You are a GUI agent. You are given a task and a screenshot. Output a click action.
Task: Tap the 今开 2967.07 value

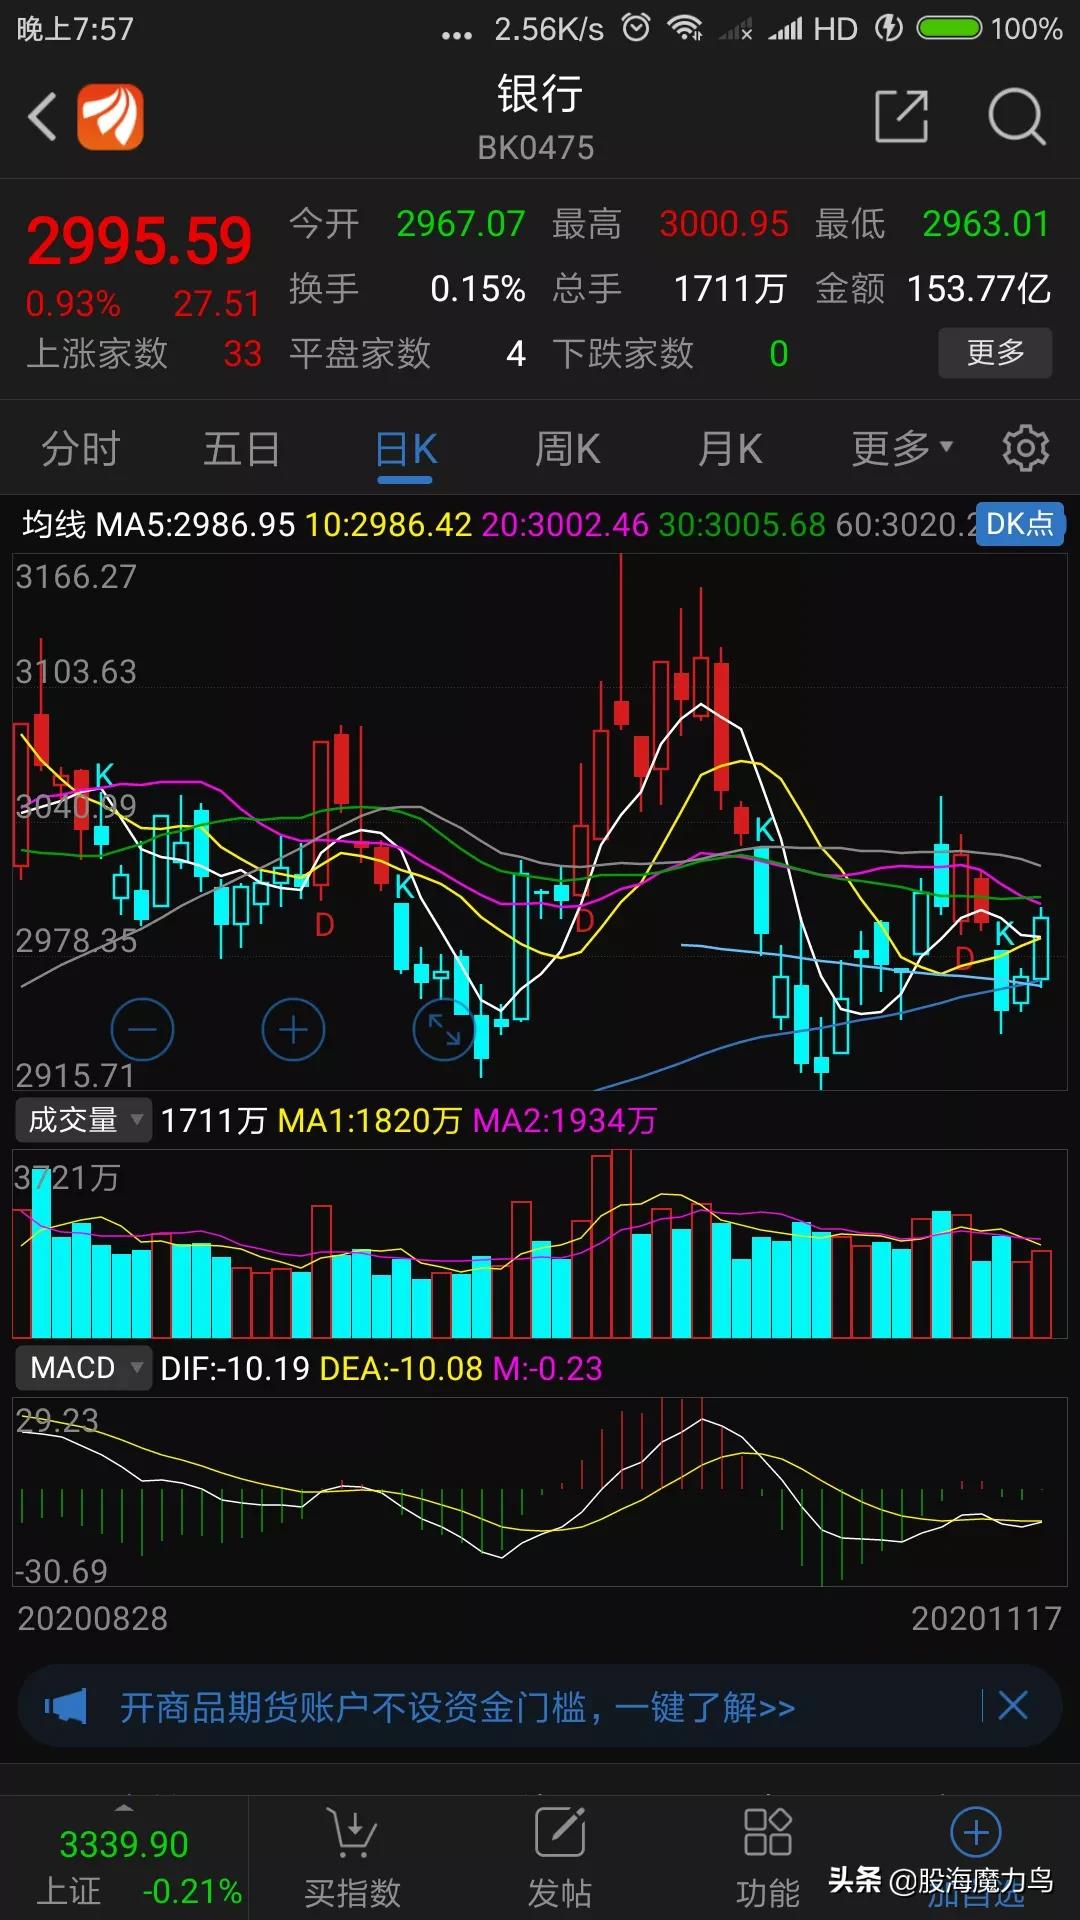tap(461, 224)
